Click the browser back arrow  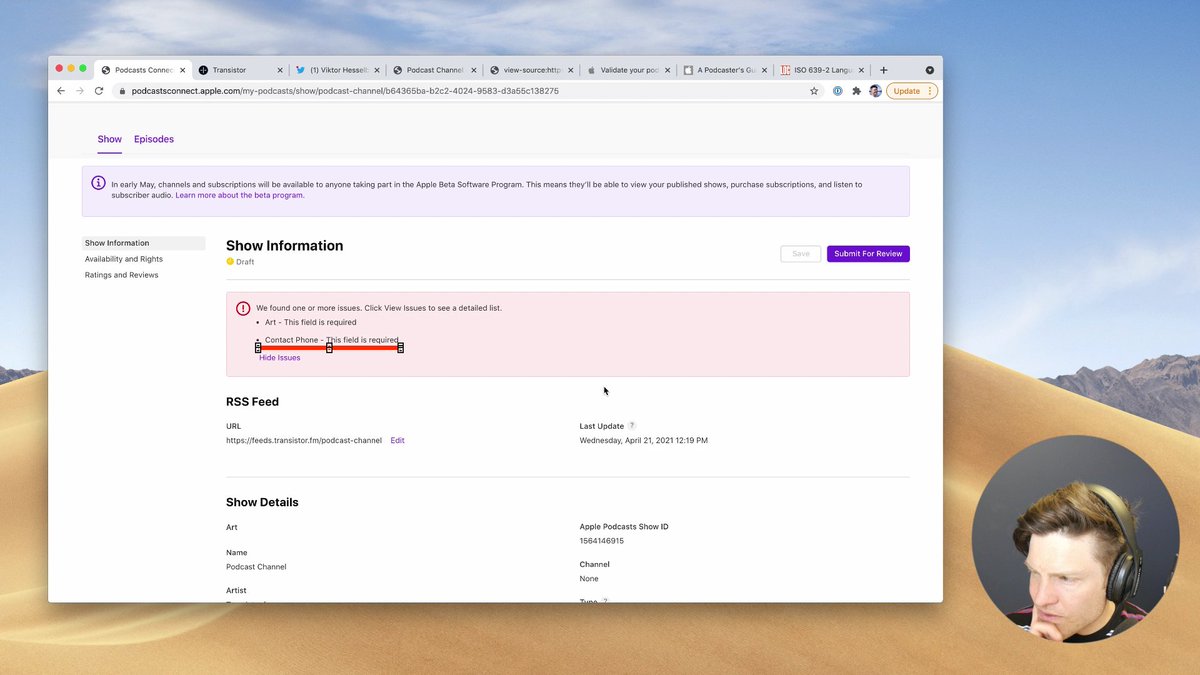(61, 91)
